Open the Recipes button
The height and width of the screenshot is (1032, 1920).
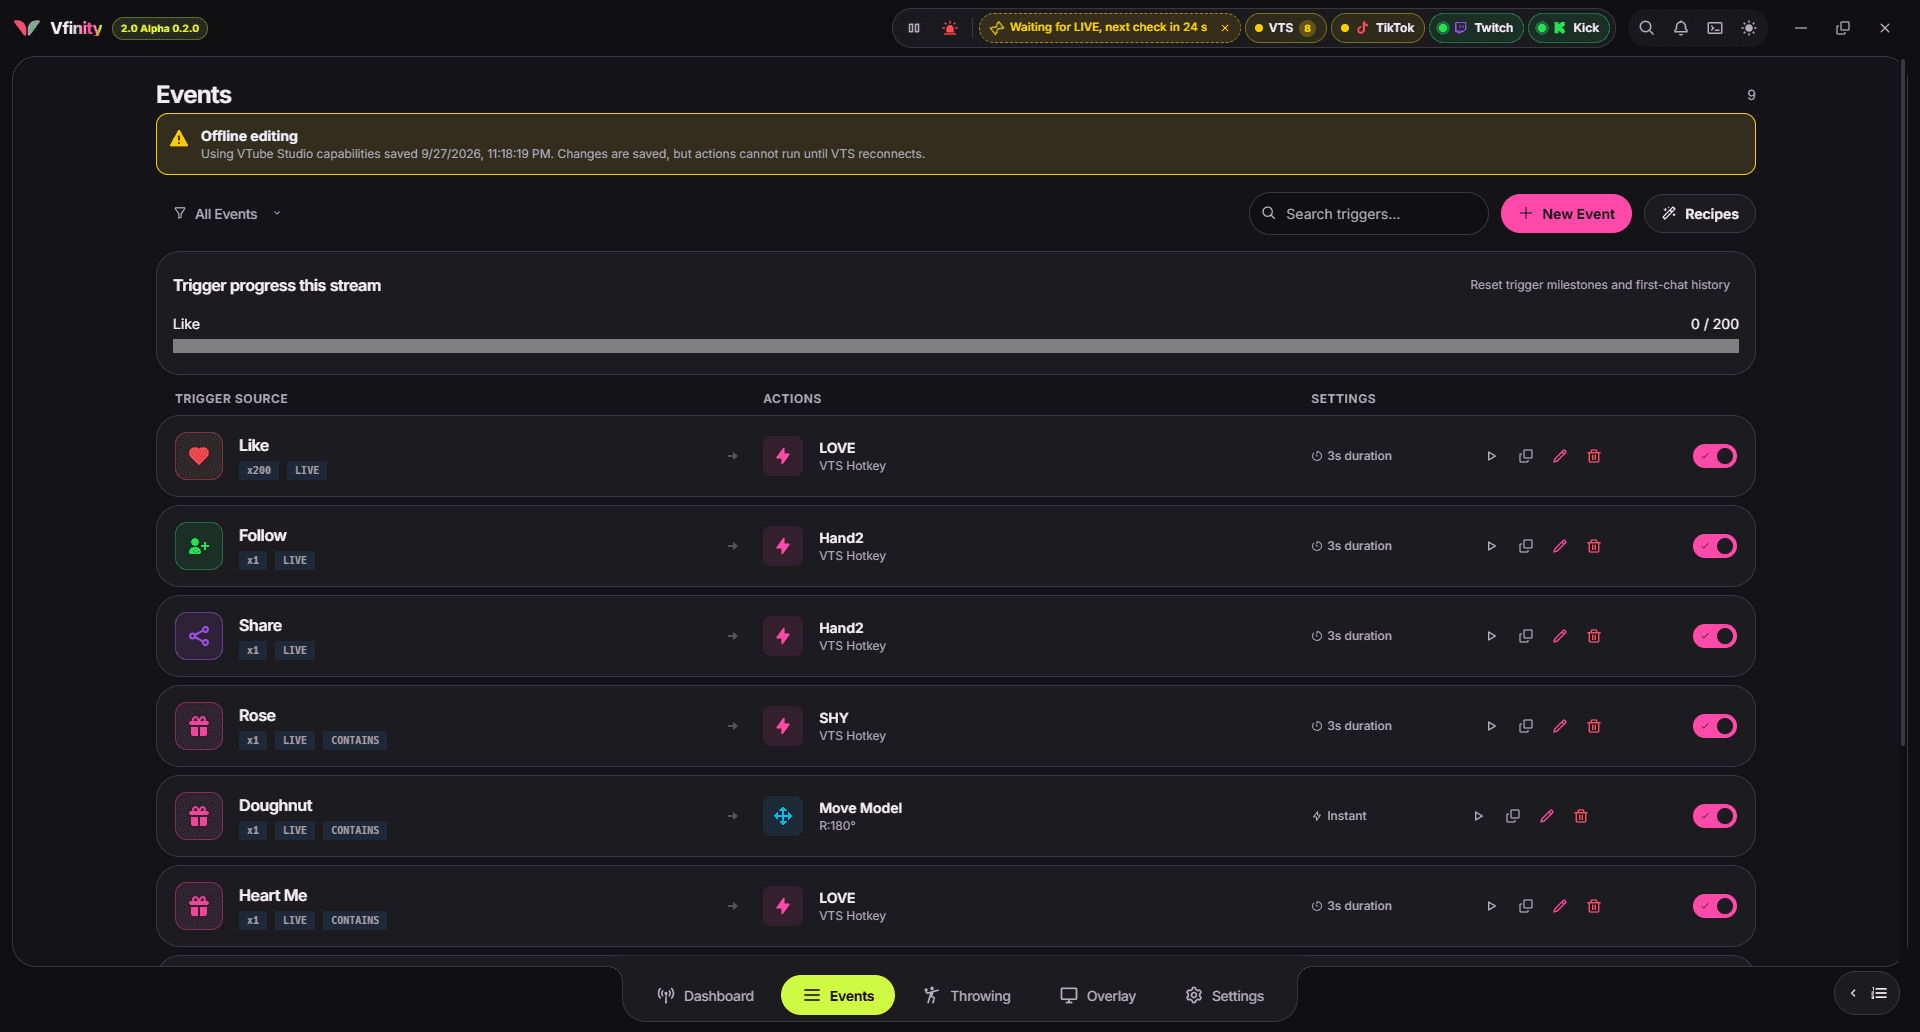click(x=1699, y=214)
